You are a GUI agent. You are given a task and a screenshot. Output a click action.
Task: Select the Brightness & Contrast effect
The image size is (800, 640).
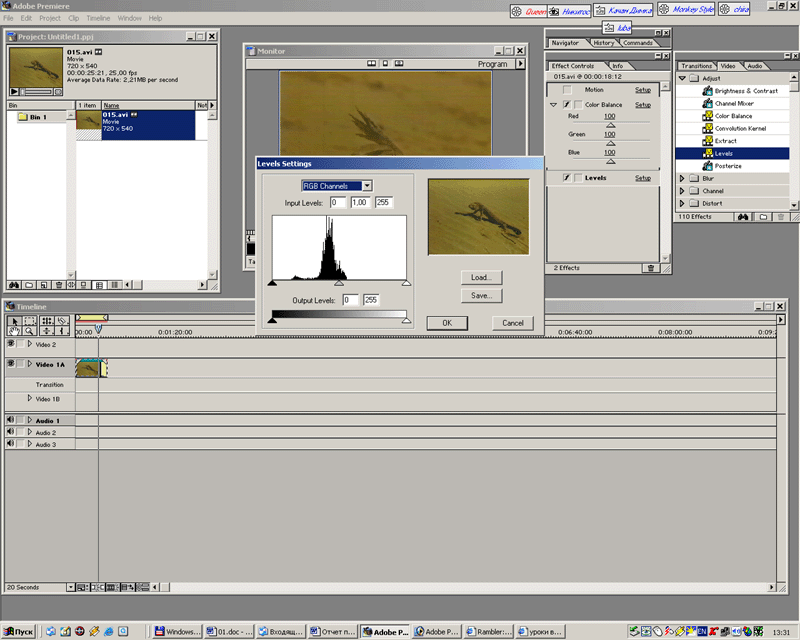(x=746, y=91)
